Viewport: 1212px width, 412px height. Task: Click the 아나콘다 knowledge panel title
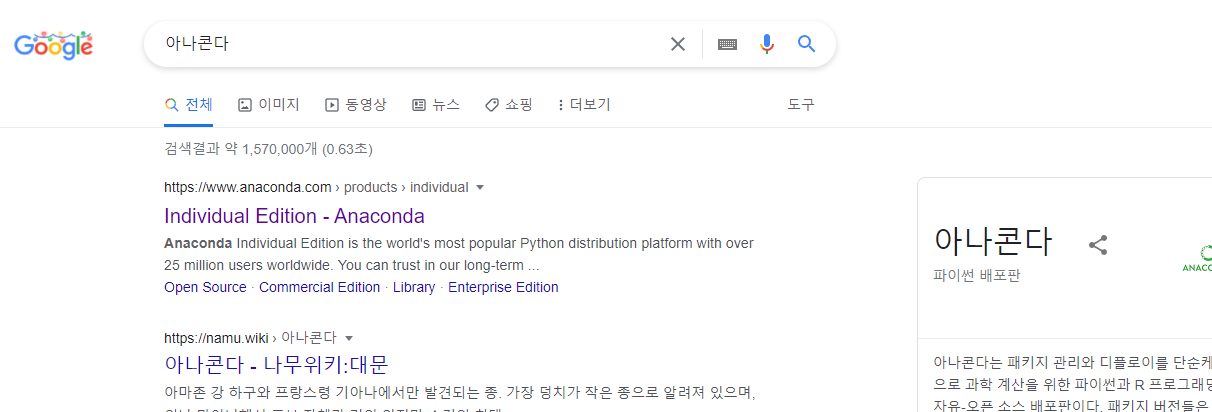pyautogui.click(x=993, y=242)
